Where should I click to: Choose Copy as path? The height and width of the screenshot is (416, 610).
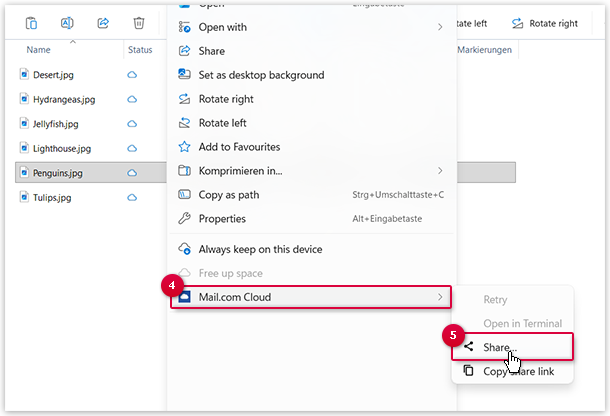(x=311, y=195)
